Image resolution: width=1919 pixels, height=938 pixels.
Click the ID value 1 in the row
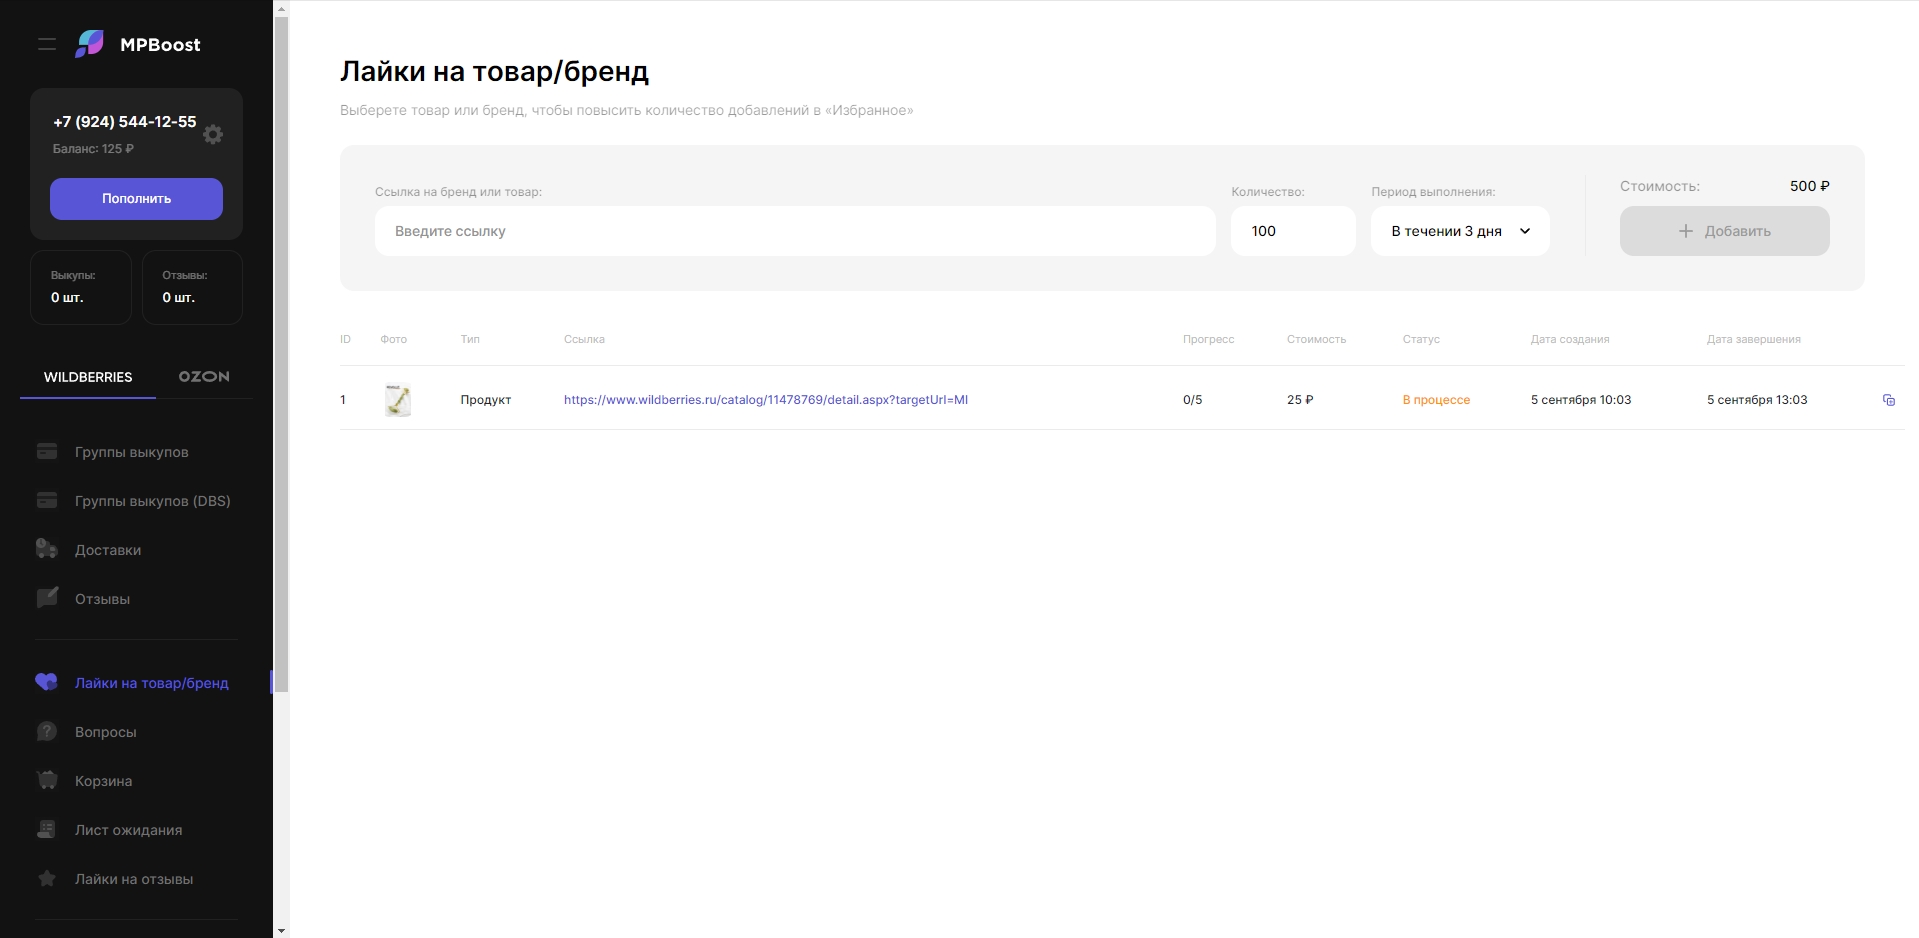(x=343, y=400)
